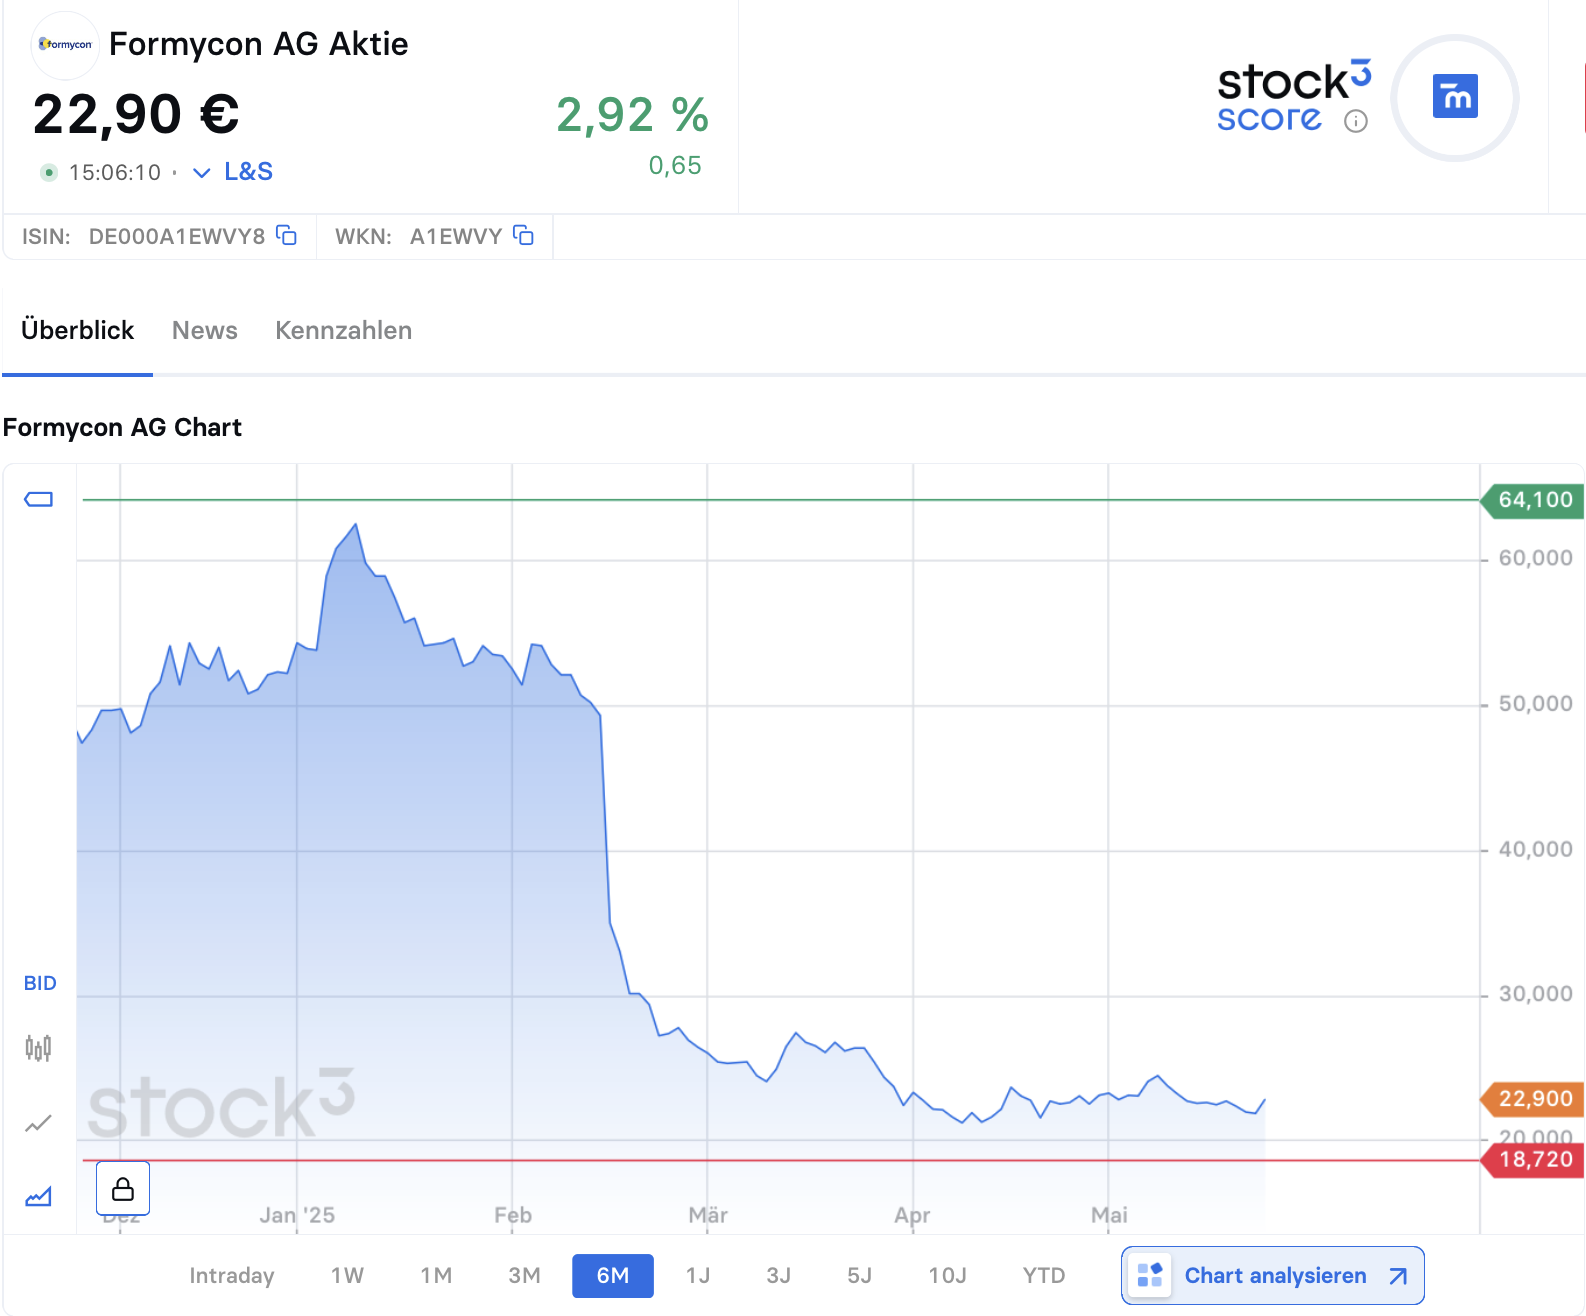
Task: Click the arrow on Chart analysieren
Action: tap(1398, 1276)
